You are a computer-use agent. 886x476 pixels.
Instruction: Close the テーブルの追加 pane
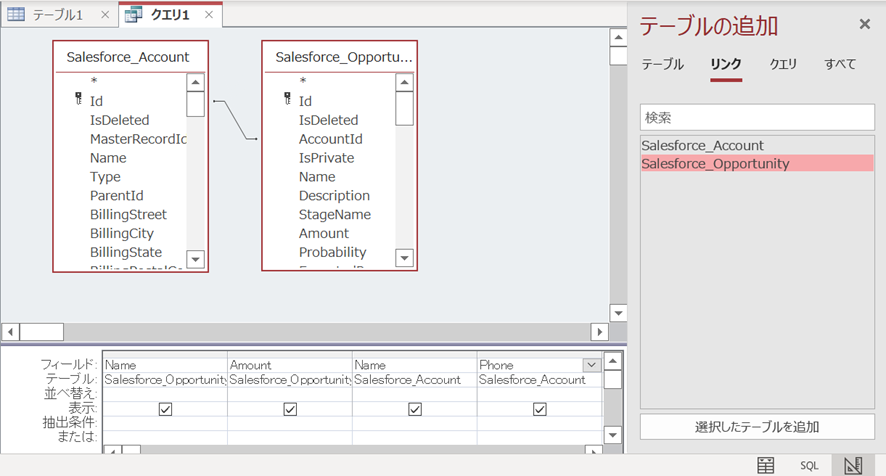(x=864, y=24)
